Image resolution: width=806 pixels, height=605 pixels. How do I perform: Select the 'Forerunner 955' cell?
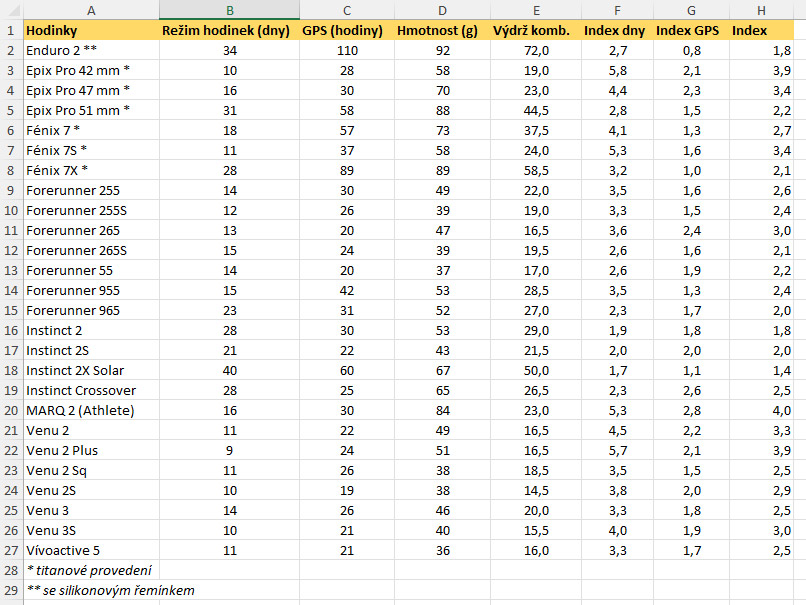click(x=91, y=290)
